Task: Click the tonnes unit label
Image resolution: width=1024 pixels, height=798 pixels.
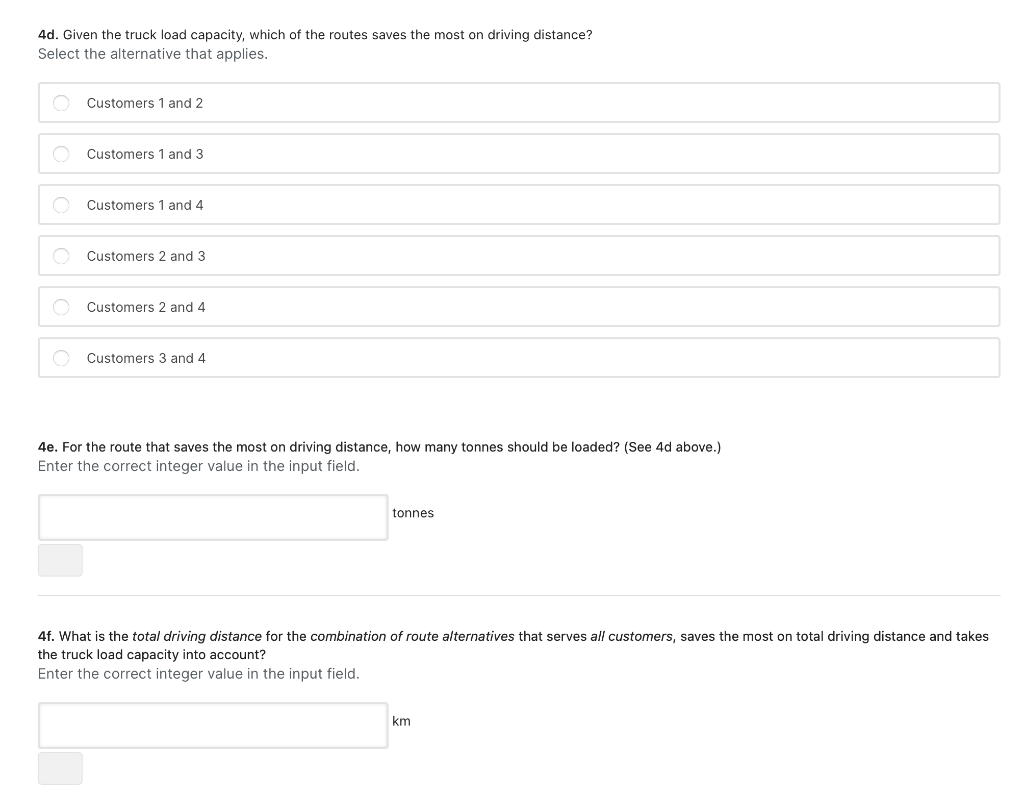Action: pos(413,513)
